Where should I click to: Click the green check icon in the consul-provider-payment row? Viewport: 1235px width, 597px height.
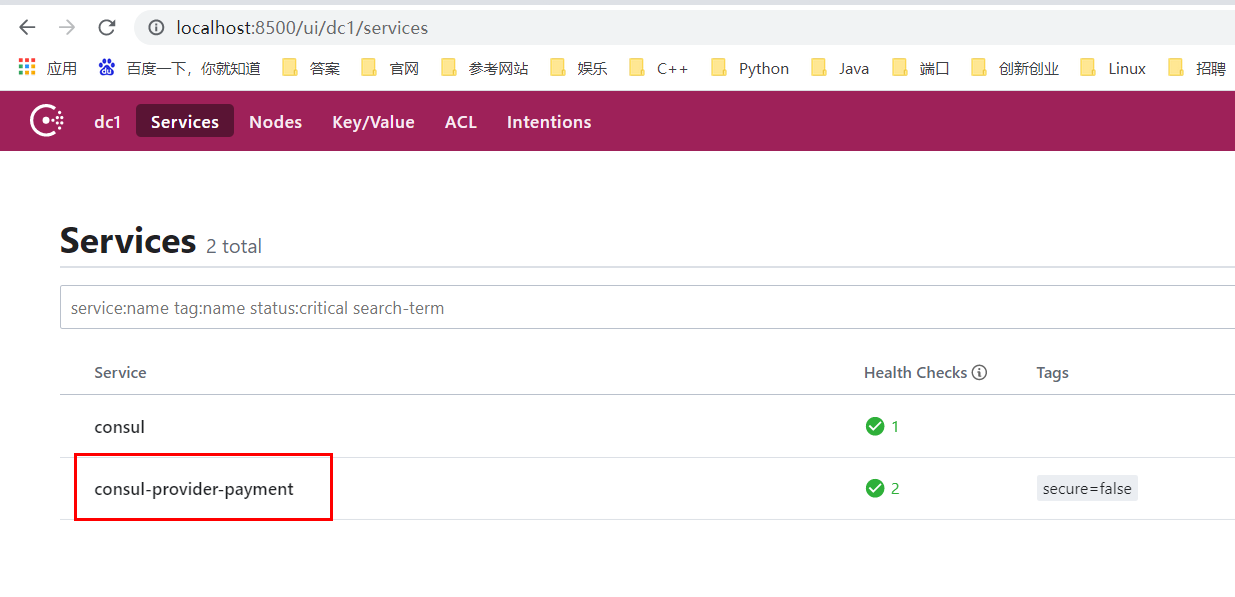point(875,488)
